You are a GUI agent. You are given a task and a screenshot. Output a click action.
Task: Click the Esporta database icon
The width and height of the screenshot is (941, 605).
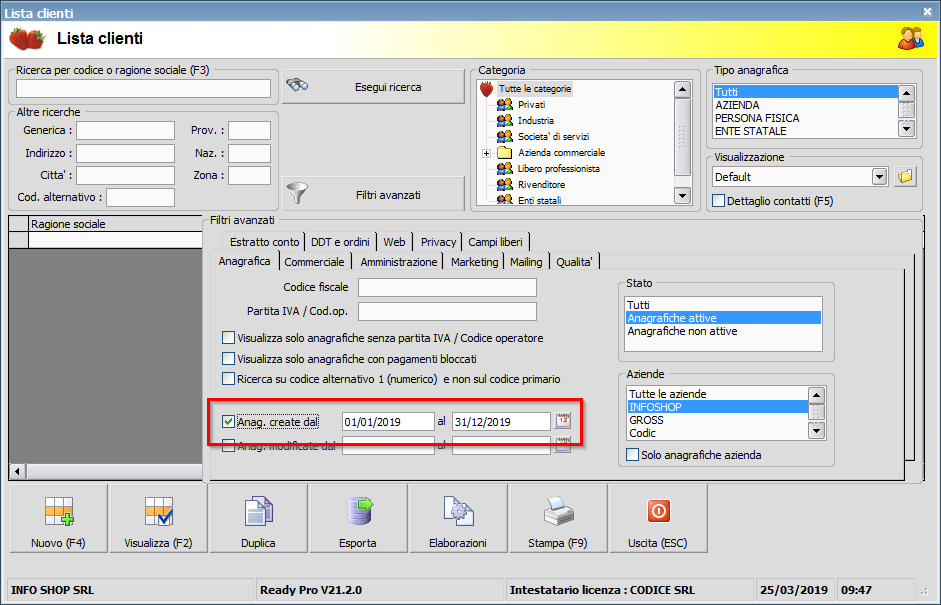(x=359, y=511)
